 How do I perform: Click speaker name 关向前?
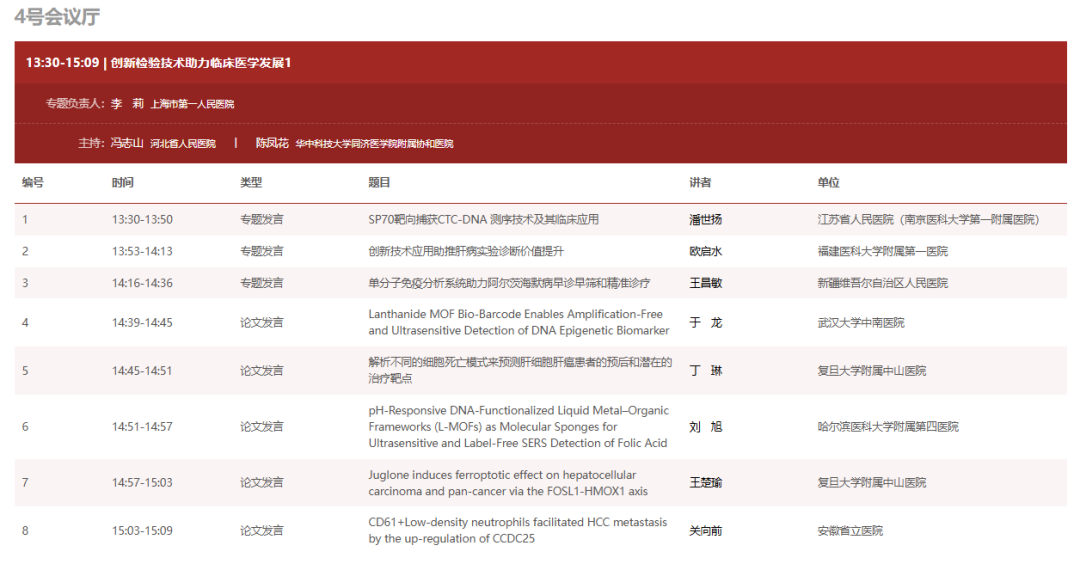coord(705,531)
